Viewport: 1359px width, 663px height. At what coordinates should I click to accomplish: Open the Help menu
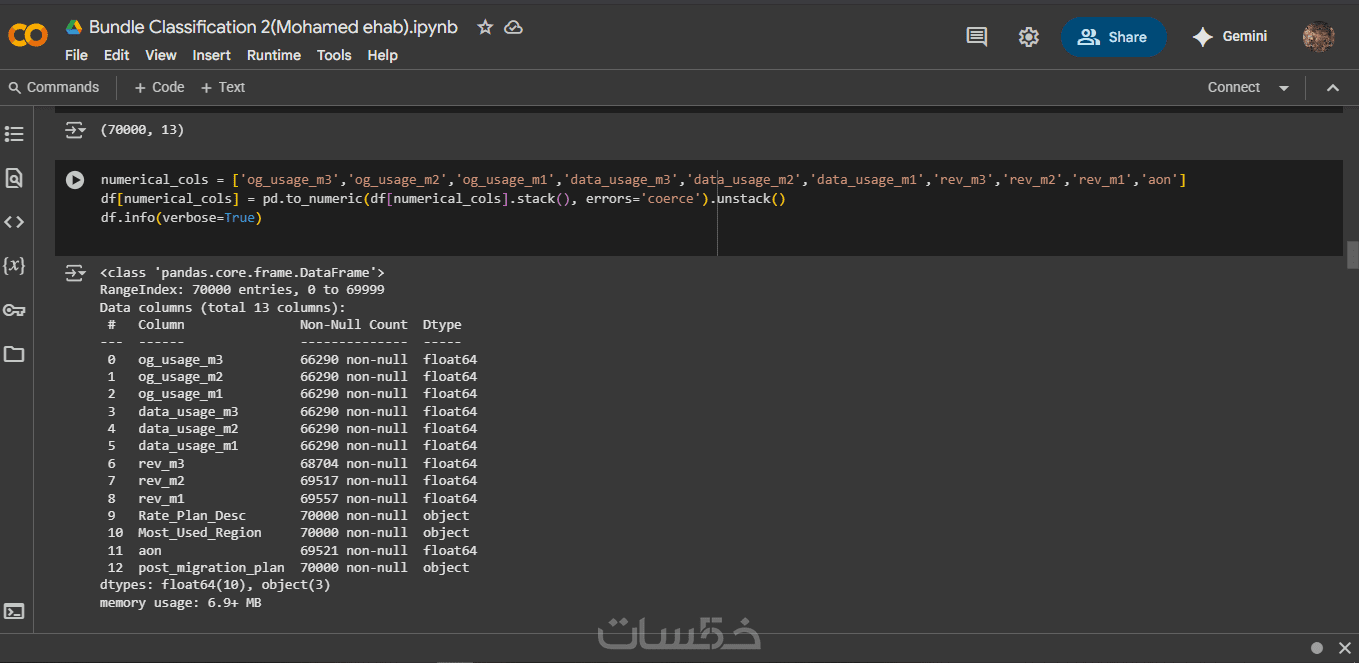(382, 55)
